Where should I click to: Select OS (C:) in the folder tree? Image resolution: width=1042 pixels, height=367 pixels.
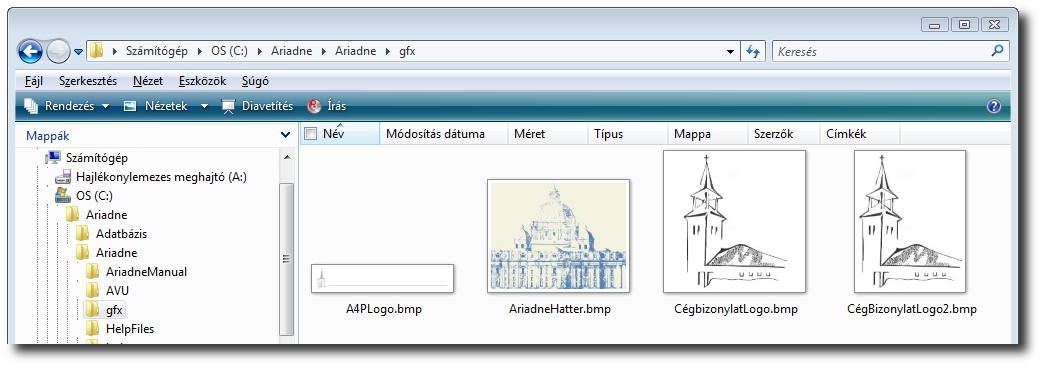94,195
